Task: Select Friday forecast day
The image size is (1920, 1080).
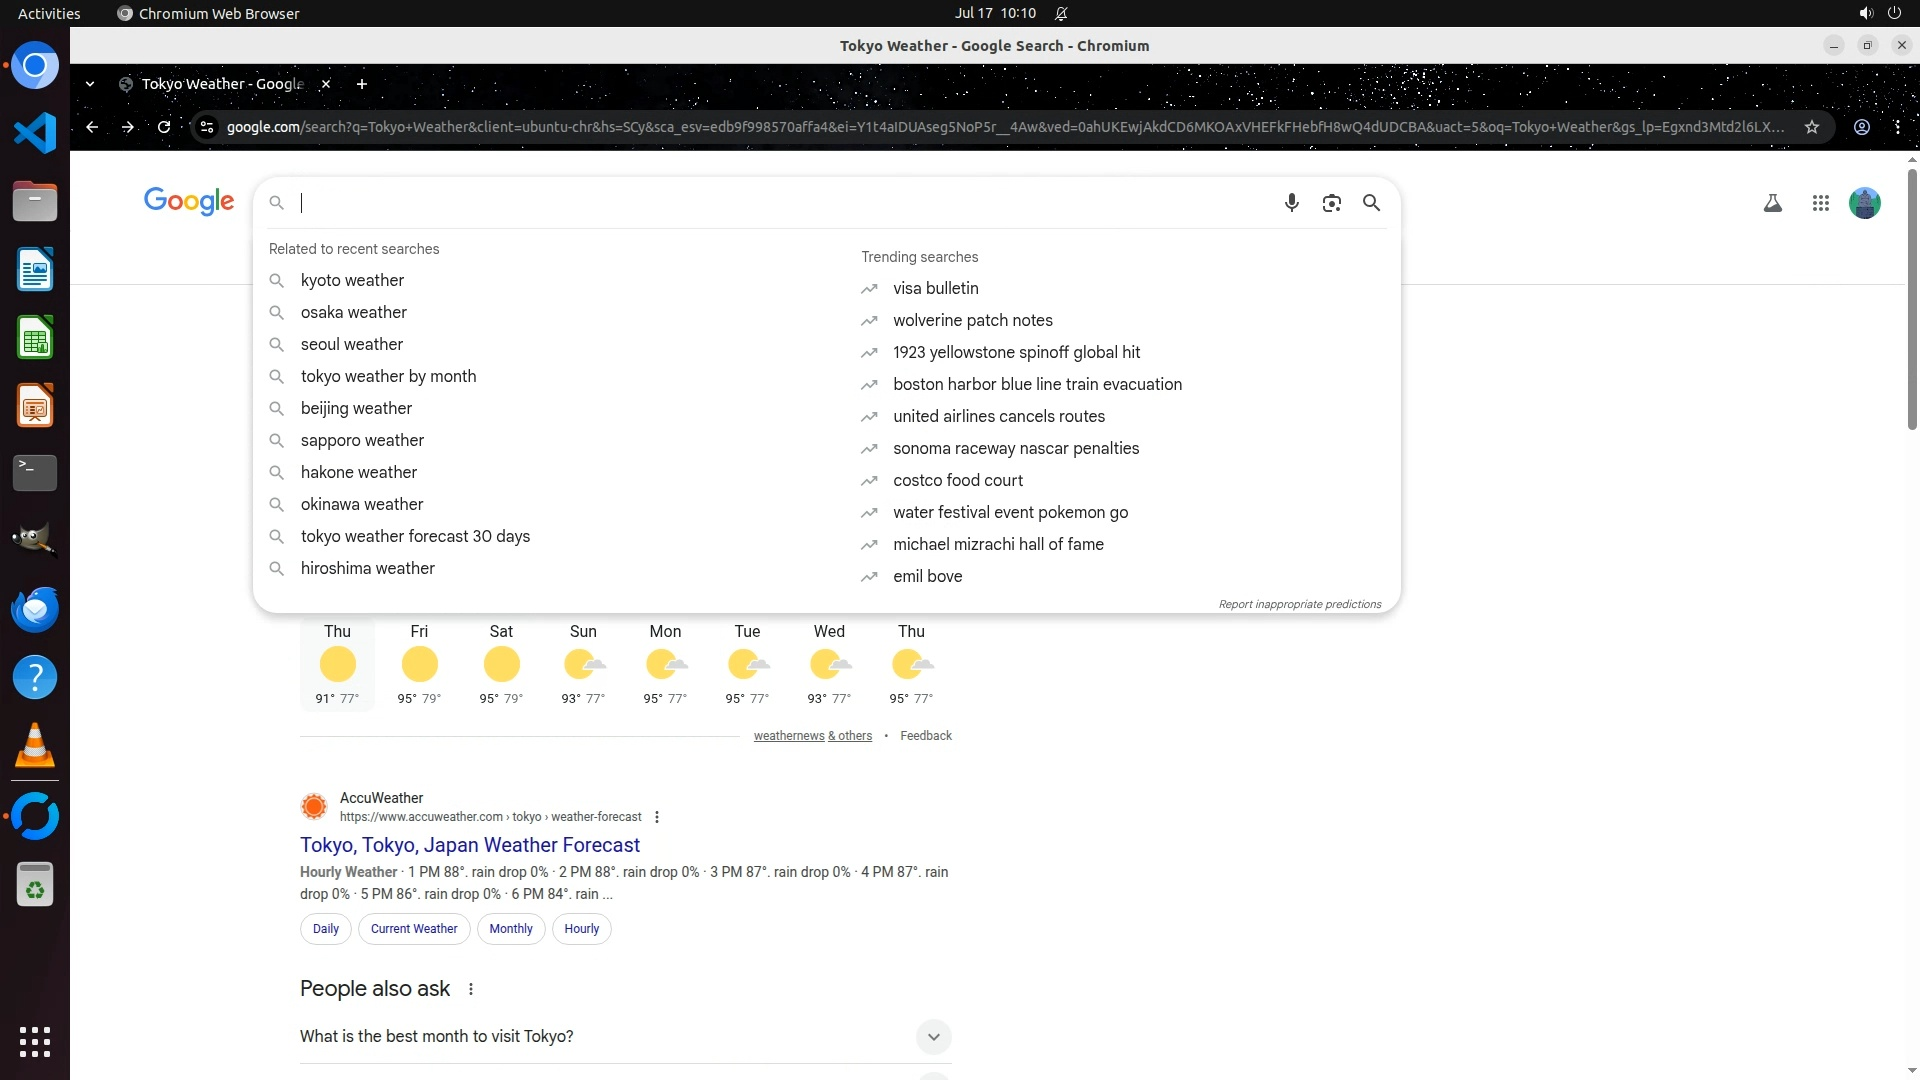Action: 419,664
